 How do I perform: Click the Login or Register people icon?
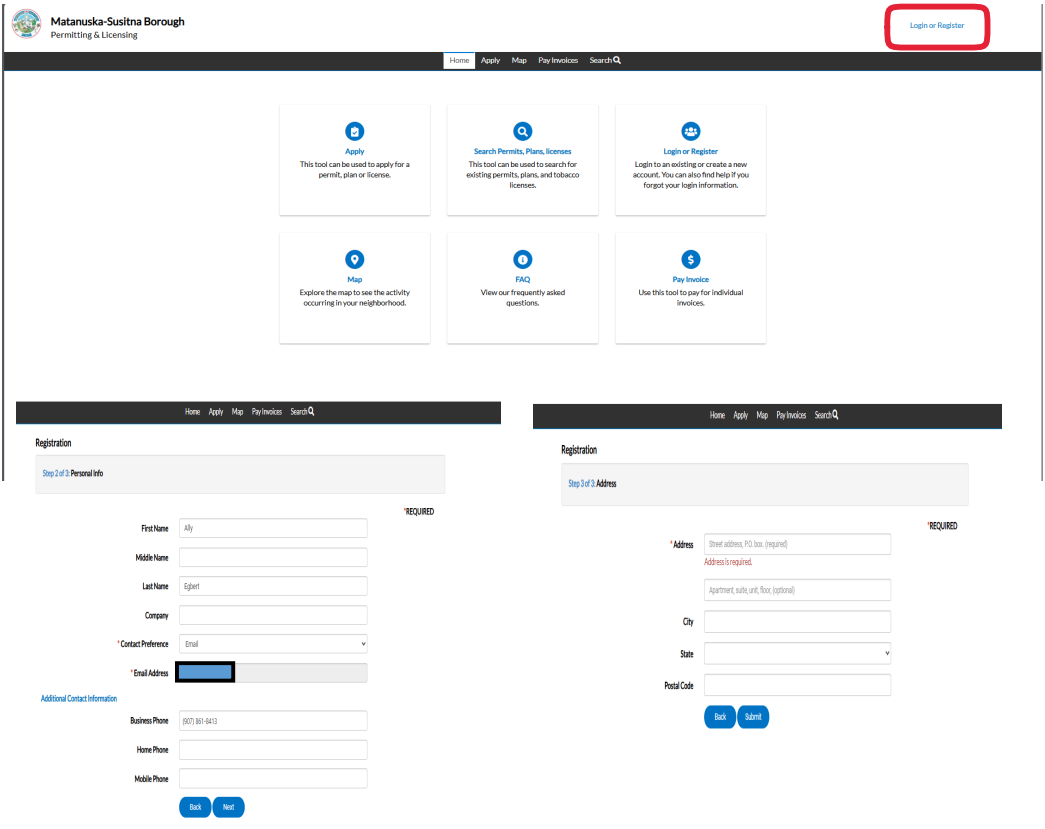click(x=690, y=132)
